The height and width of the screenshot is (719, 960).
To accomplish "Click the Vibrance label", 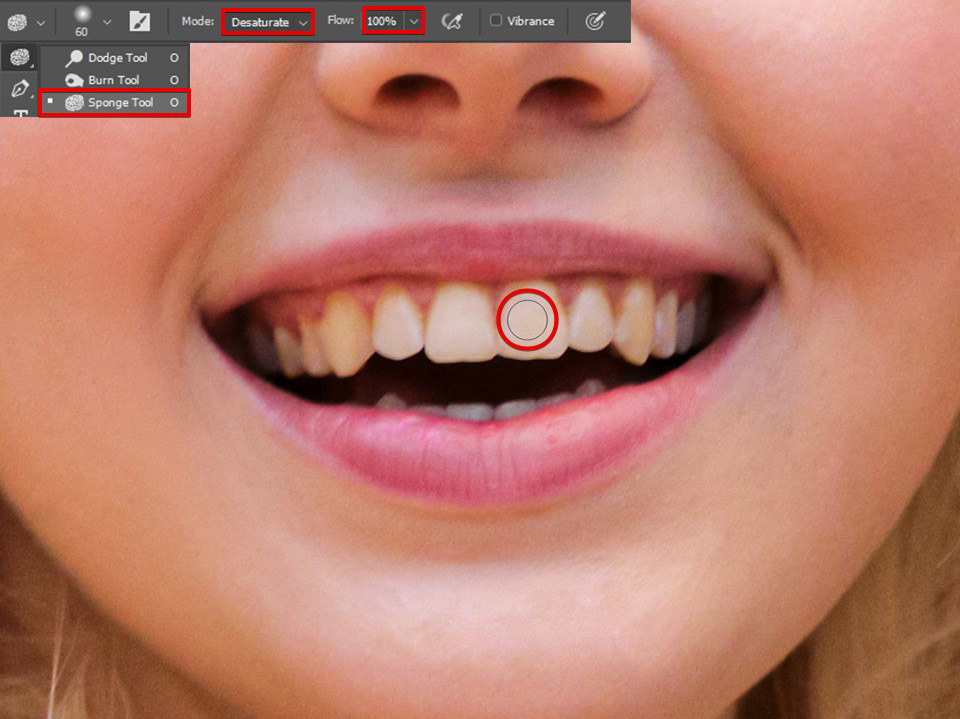I will click(x=530, y=21).
